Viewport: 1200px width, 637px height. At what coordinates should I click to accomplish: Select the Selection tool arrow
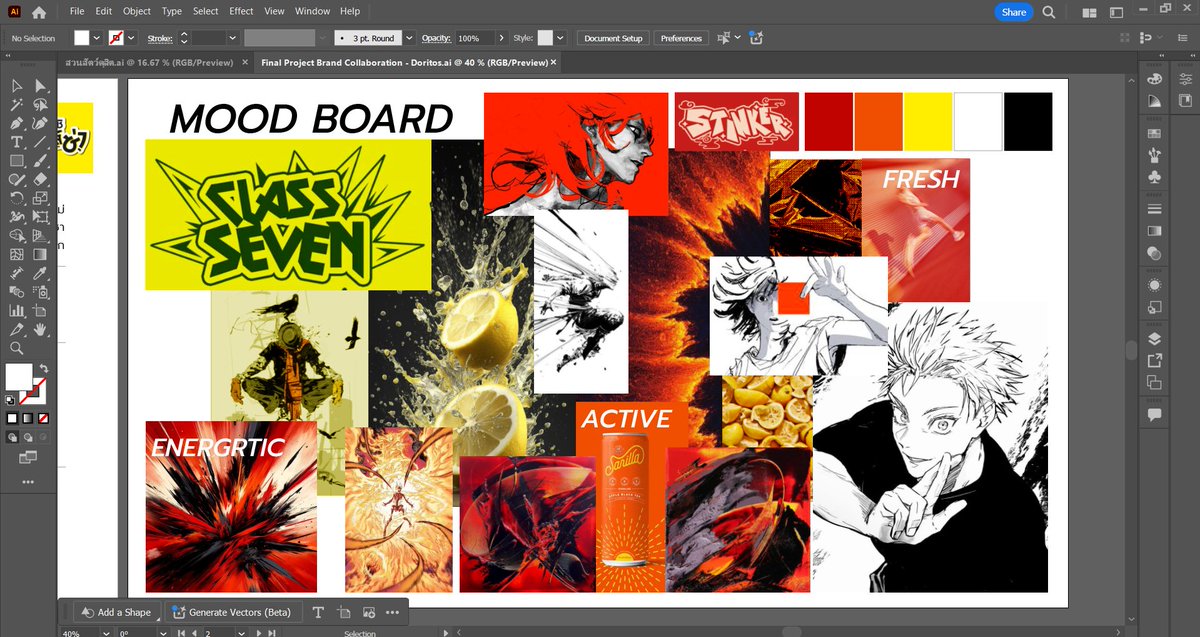[x=17, y=86]
